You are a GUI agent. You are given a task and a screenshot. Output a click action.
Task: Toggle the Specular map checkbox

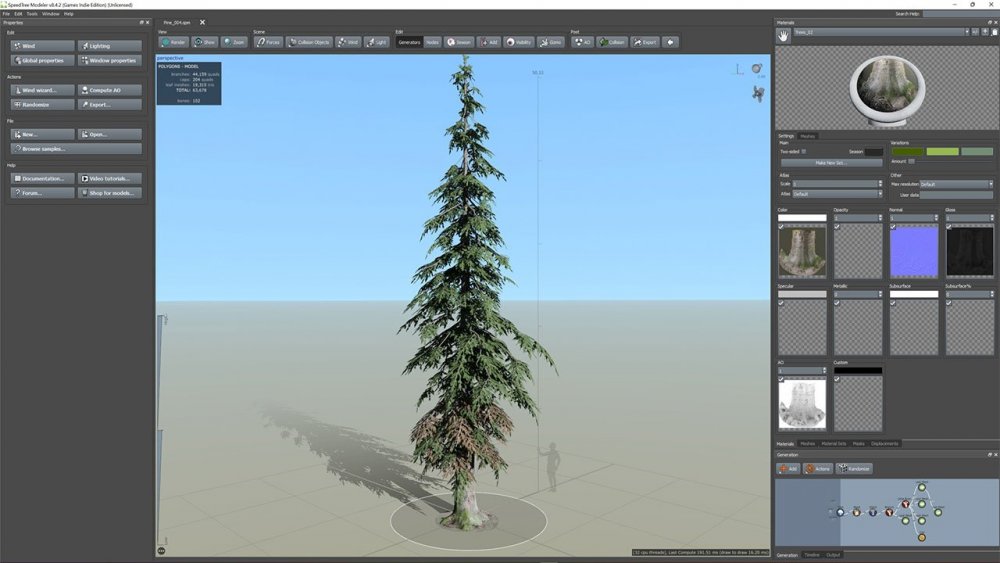pos(781,303)
